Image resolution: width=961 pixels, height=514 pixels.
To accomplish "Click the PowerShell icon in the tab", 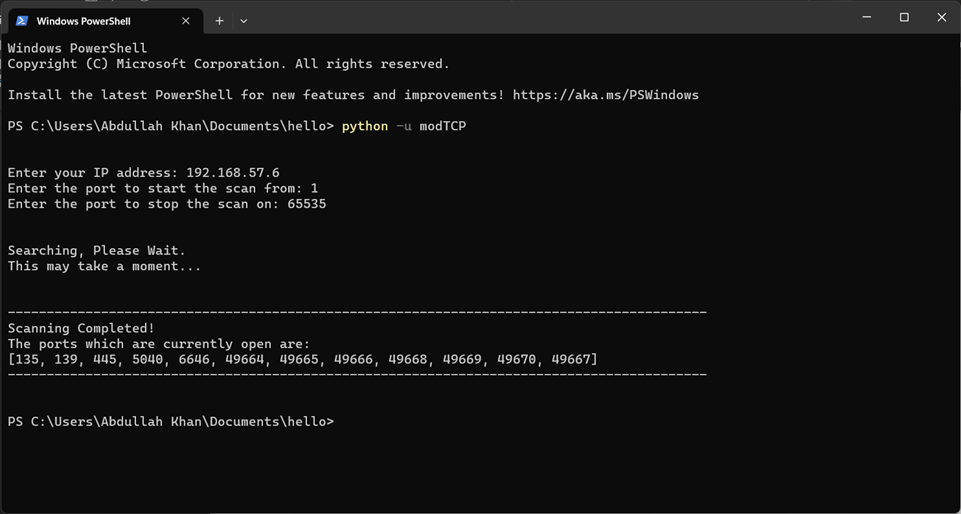I will pyautogui.click(x=21, y=21).
